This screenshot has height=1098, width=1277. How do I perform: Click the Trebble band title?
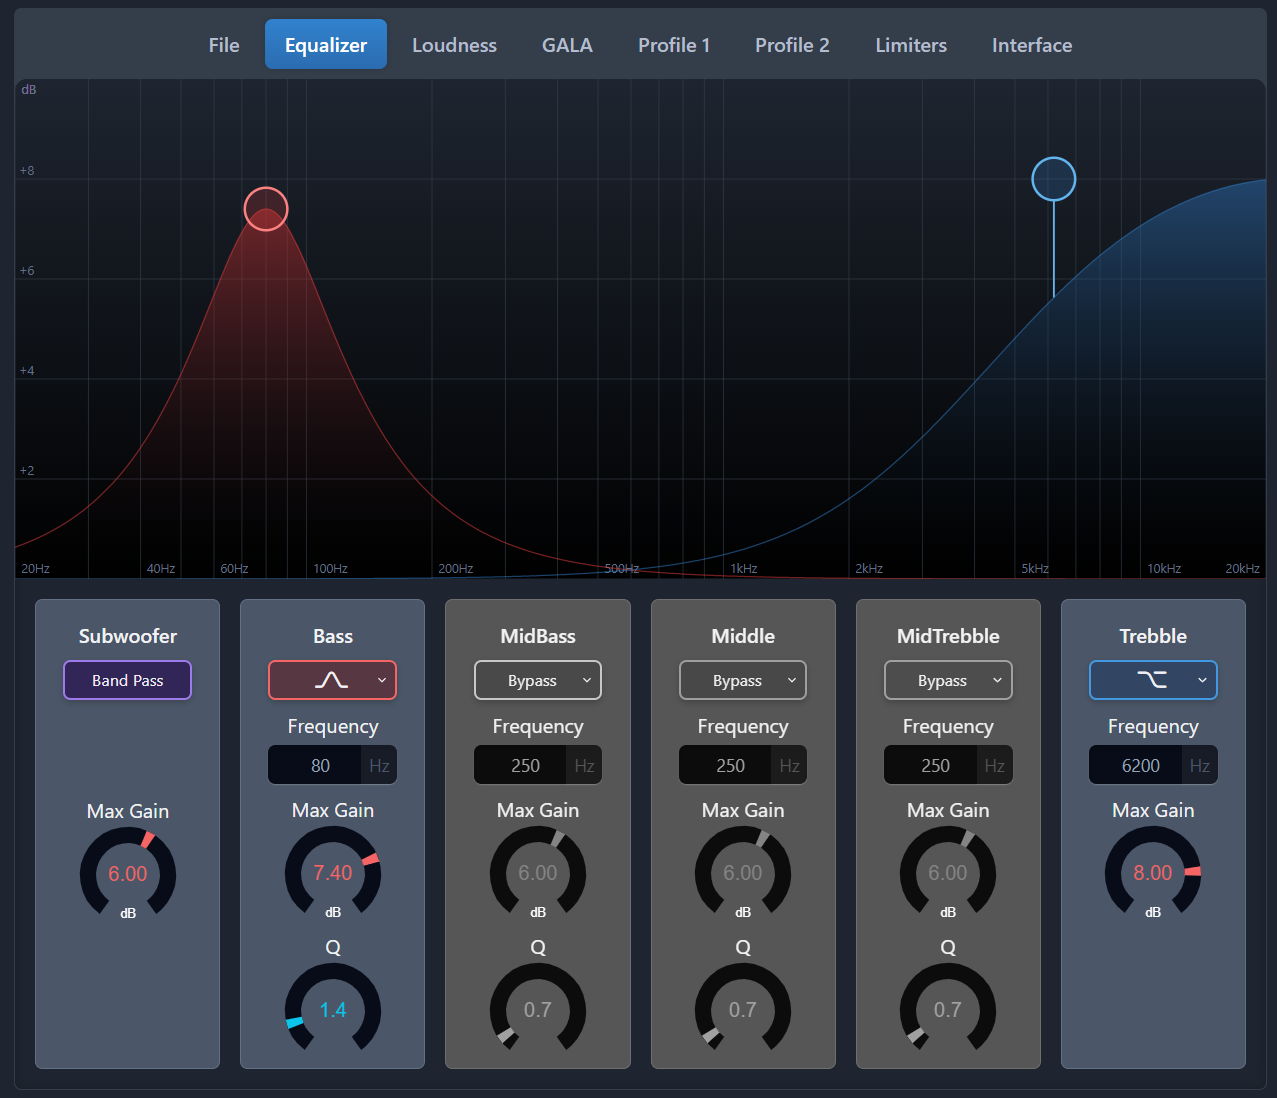tap(1153, 636)
